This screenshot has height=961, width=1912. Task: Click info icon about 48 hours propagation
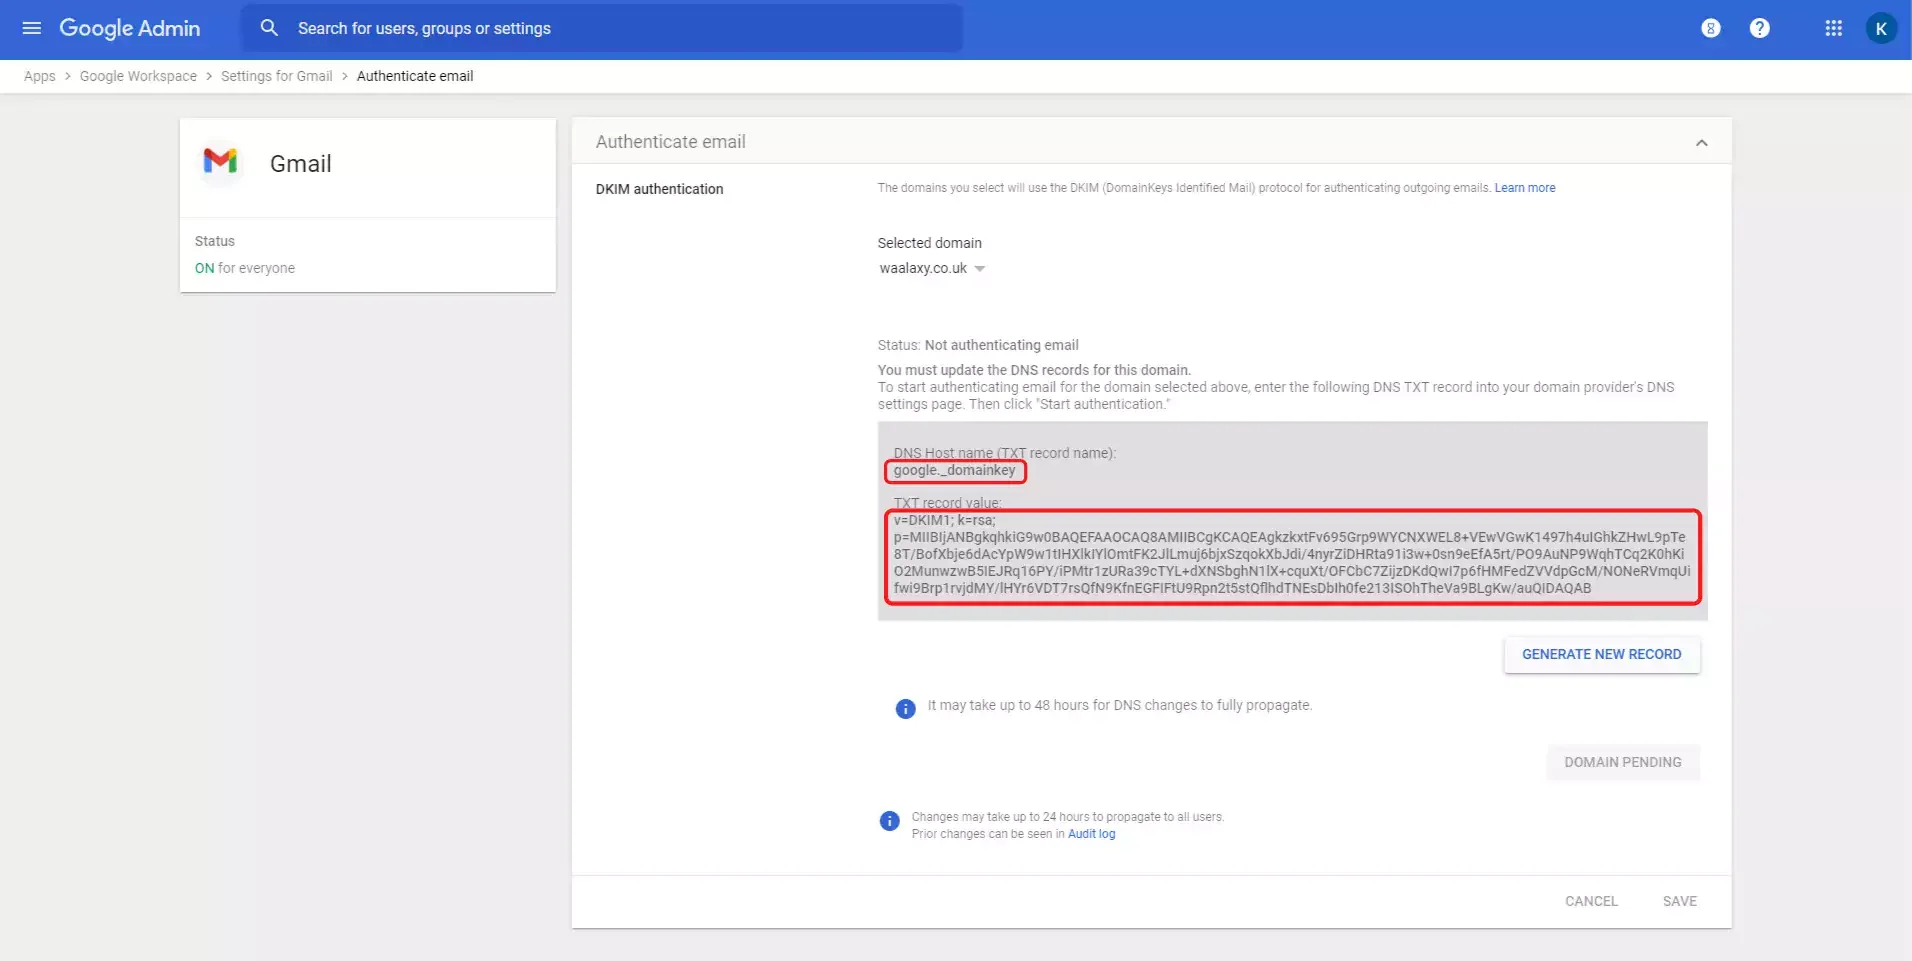905,709
